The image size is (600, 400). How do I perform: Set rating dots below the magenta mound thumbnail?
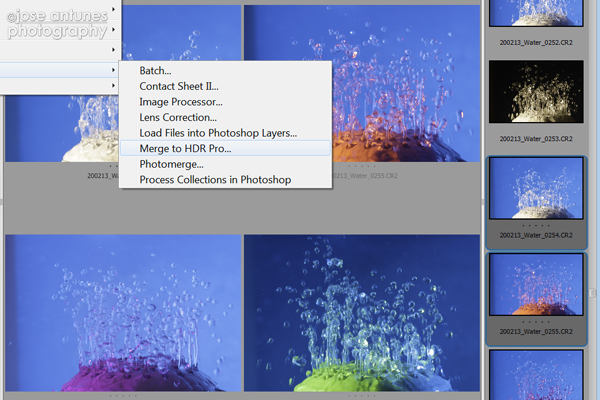123,395
